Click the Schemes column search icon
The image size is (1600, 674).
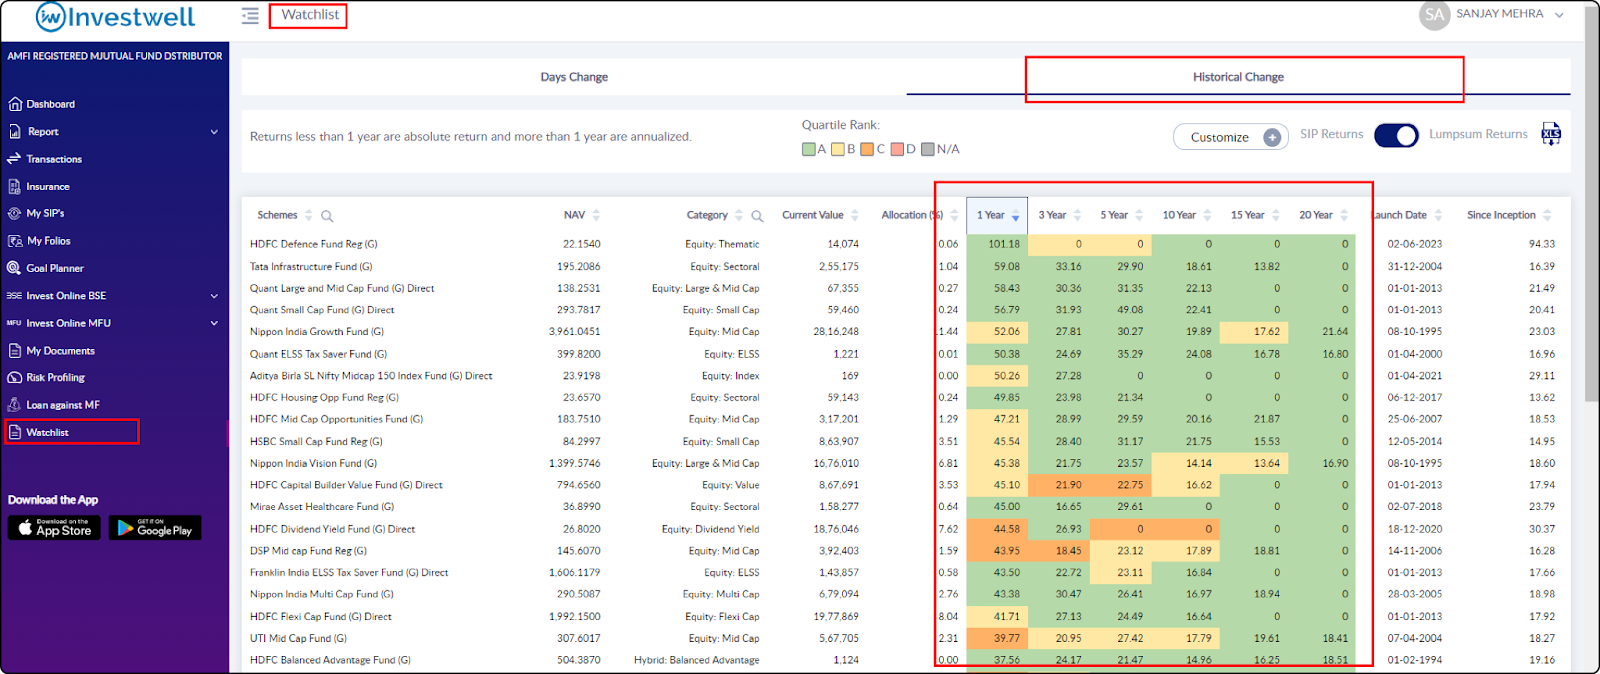[x=327, y=216]
